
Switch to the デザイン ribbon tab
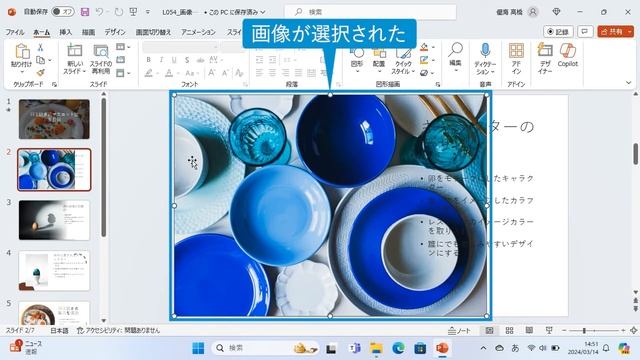tap(115, 32)
